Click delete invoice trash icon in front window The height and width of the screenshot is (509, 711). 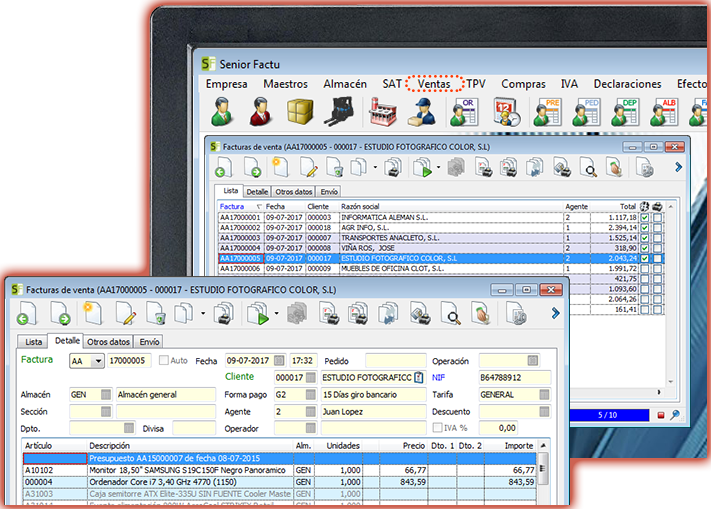[x=156, y=314]
